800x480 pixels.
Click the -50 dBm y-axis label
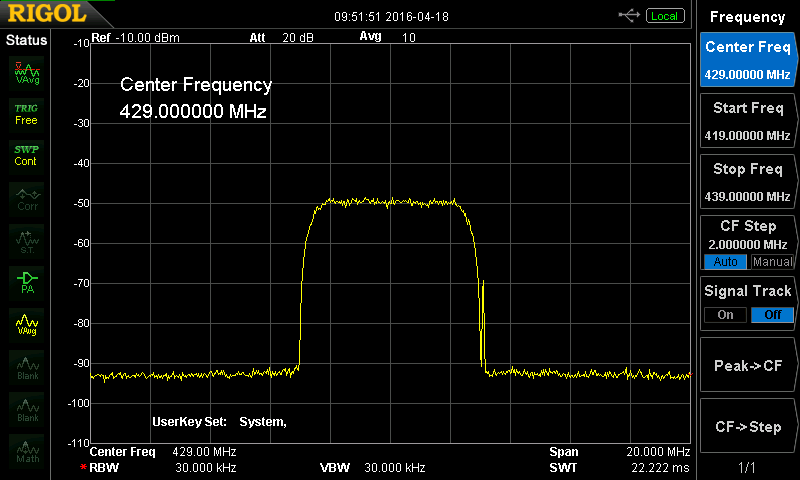[x=81, y=204]
